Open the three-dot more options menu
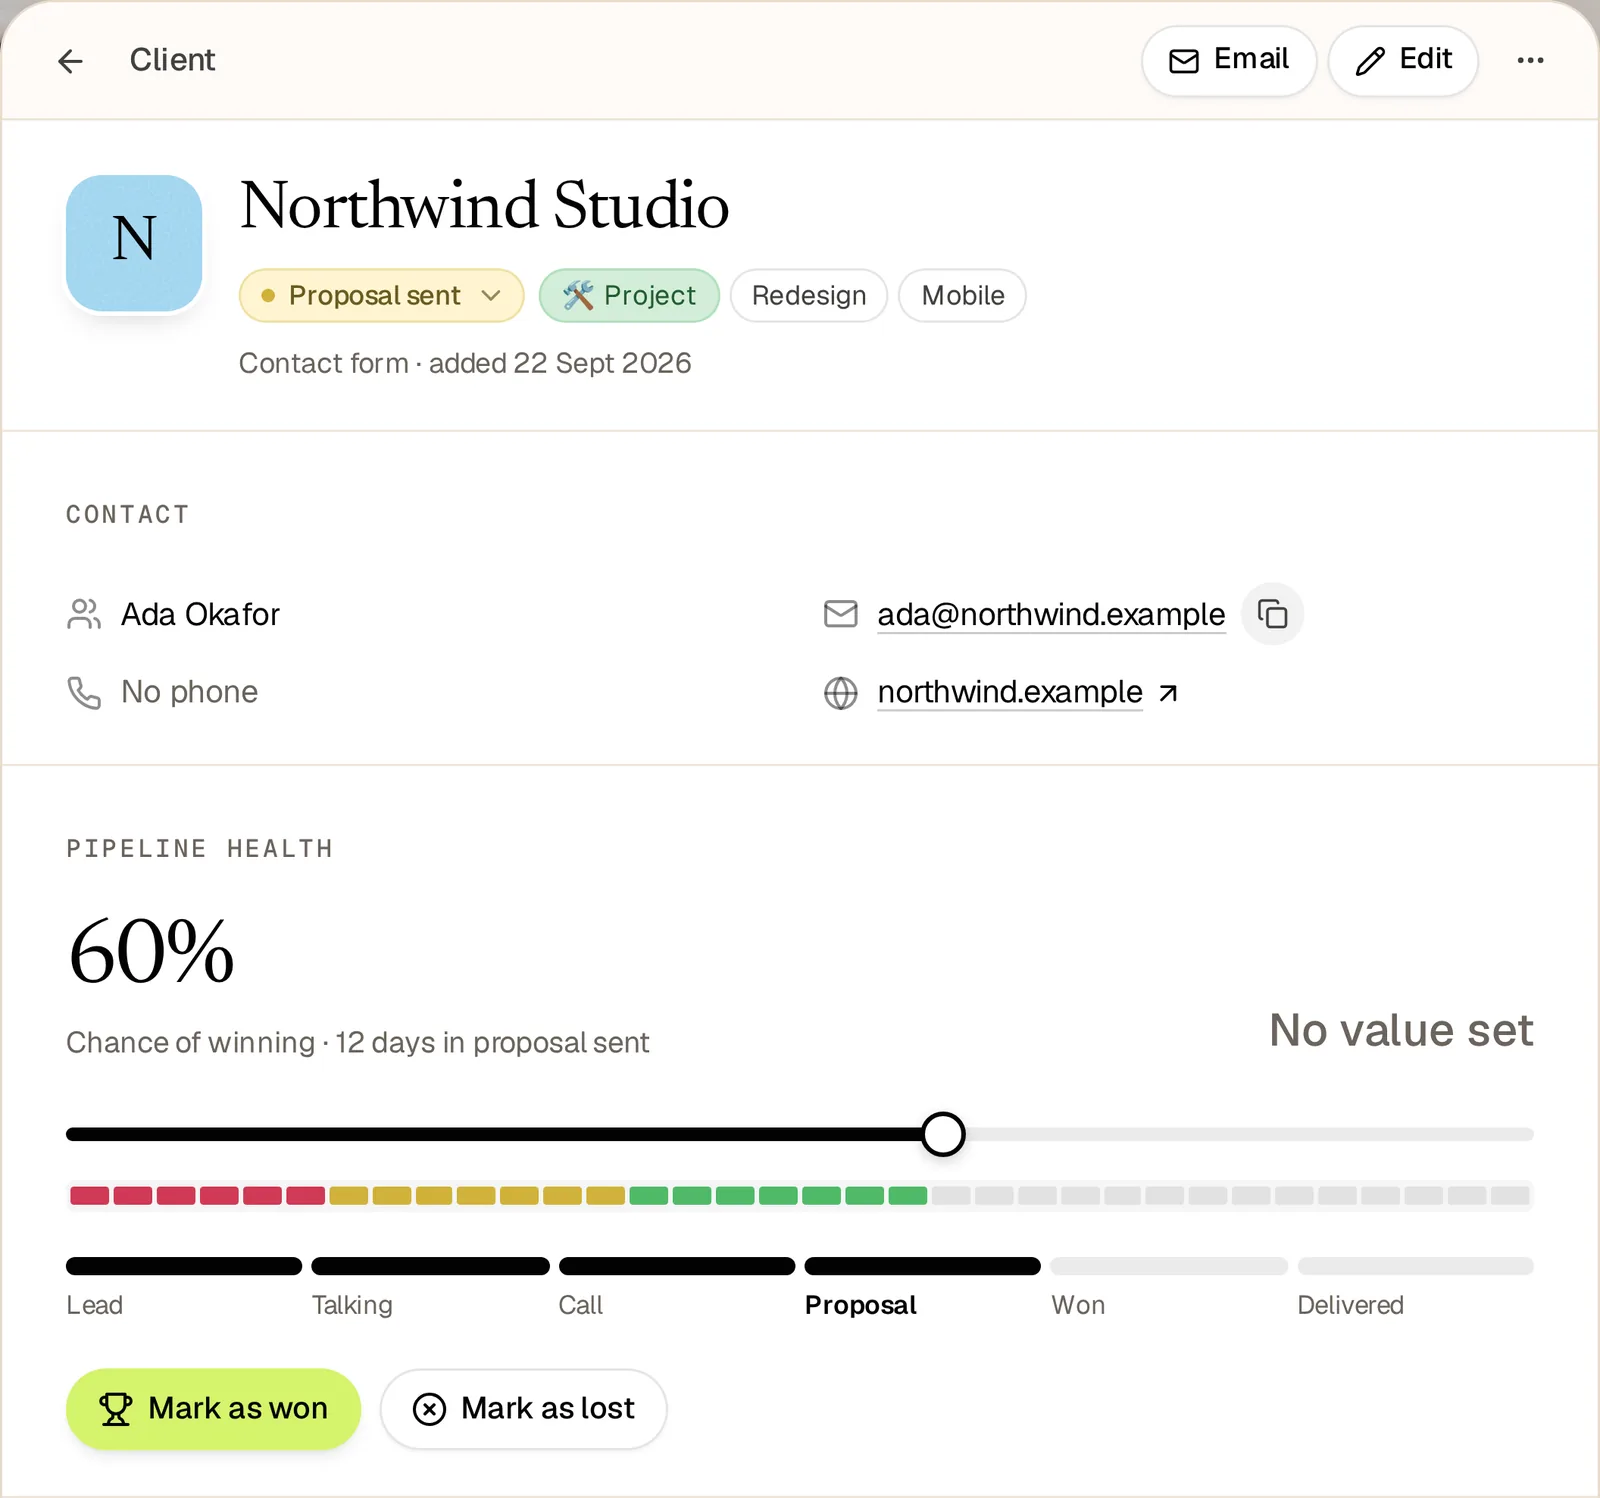The width and height of the screenshot is (1600, 1498). click(1530, 61)
